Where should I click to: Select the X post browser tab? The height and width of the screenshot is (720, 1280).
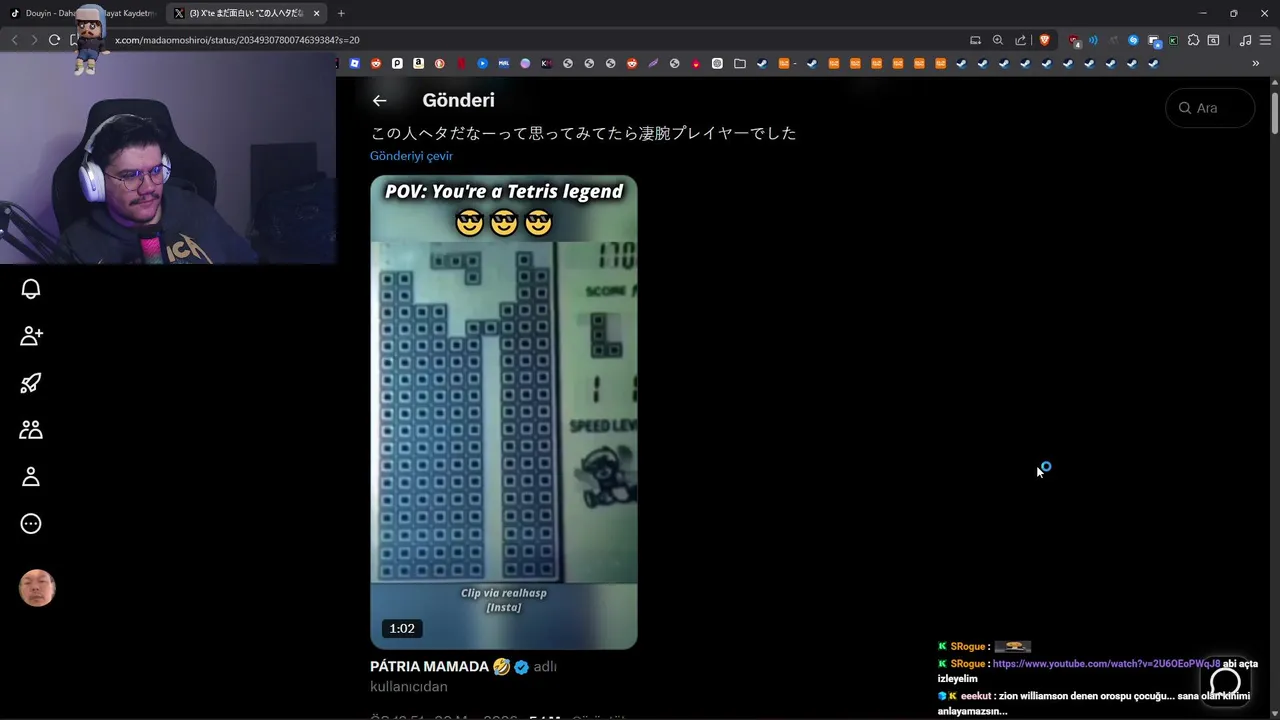coord(246,13)
